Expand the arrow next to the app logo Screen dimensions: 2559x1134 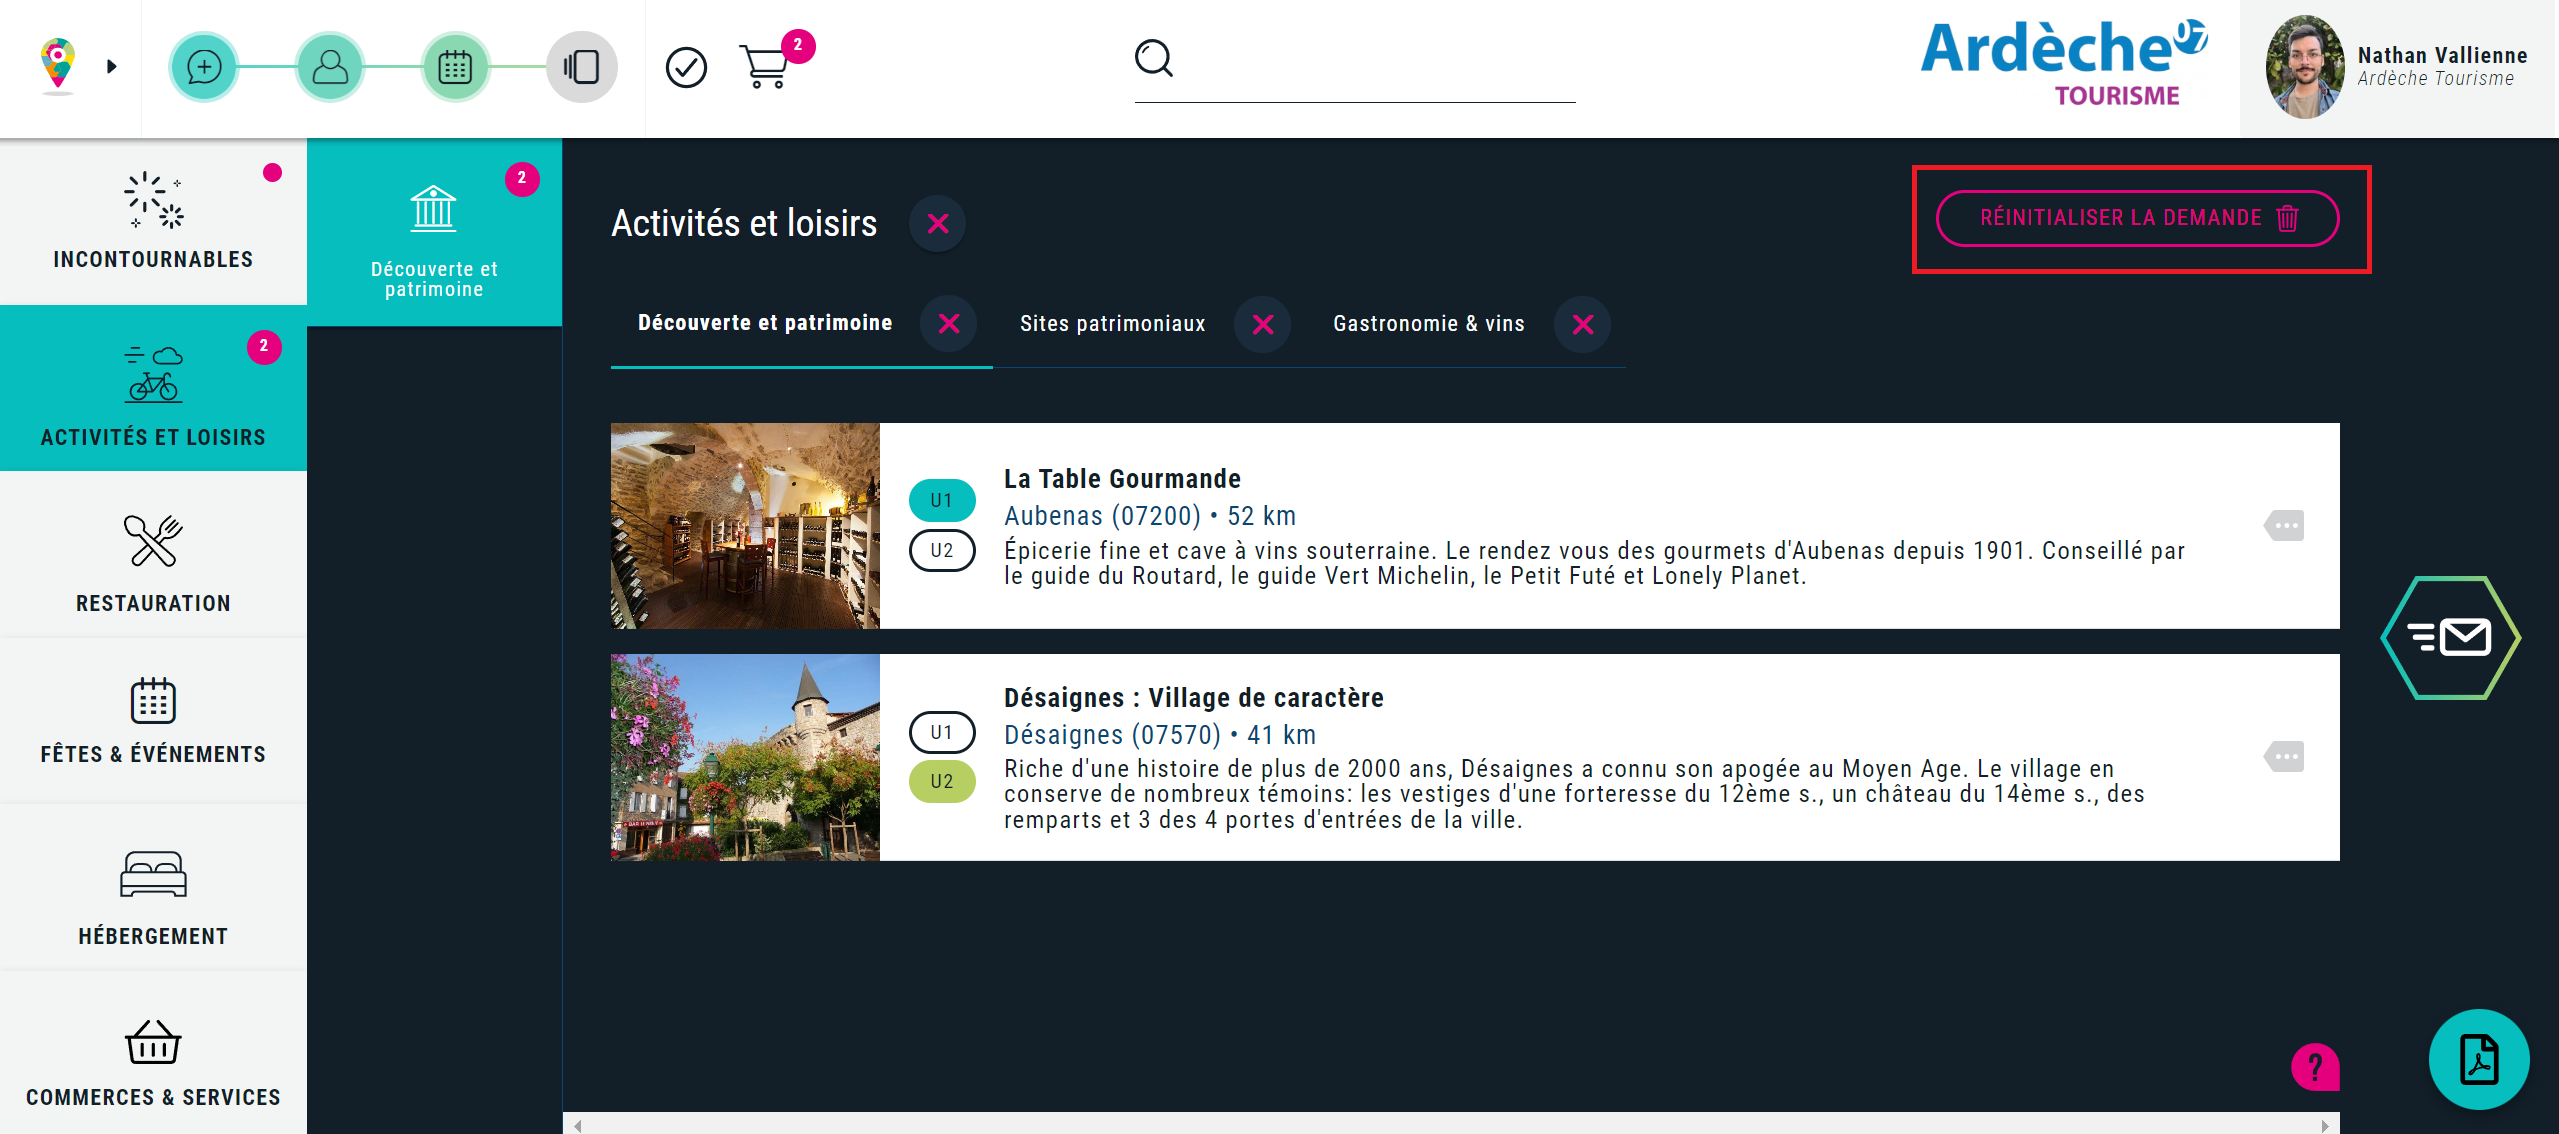pos(111,66)
